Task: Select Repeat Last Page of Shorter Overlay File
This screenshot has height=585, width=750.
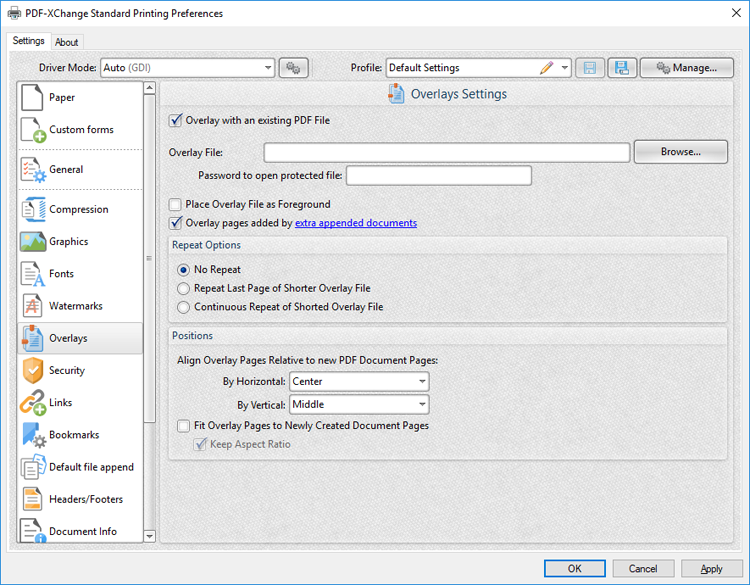Action: pyautogui.click(x=183, y=288)
